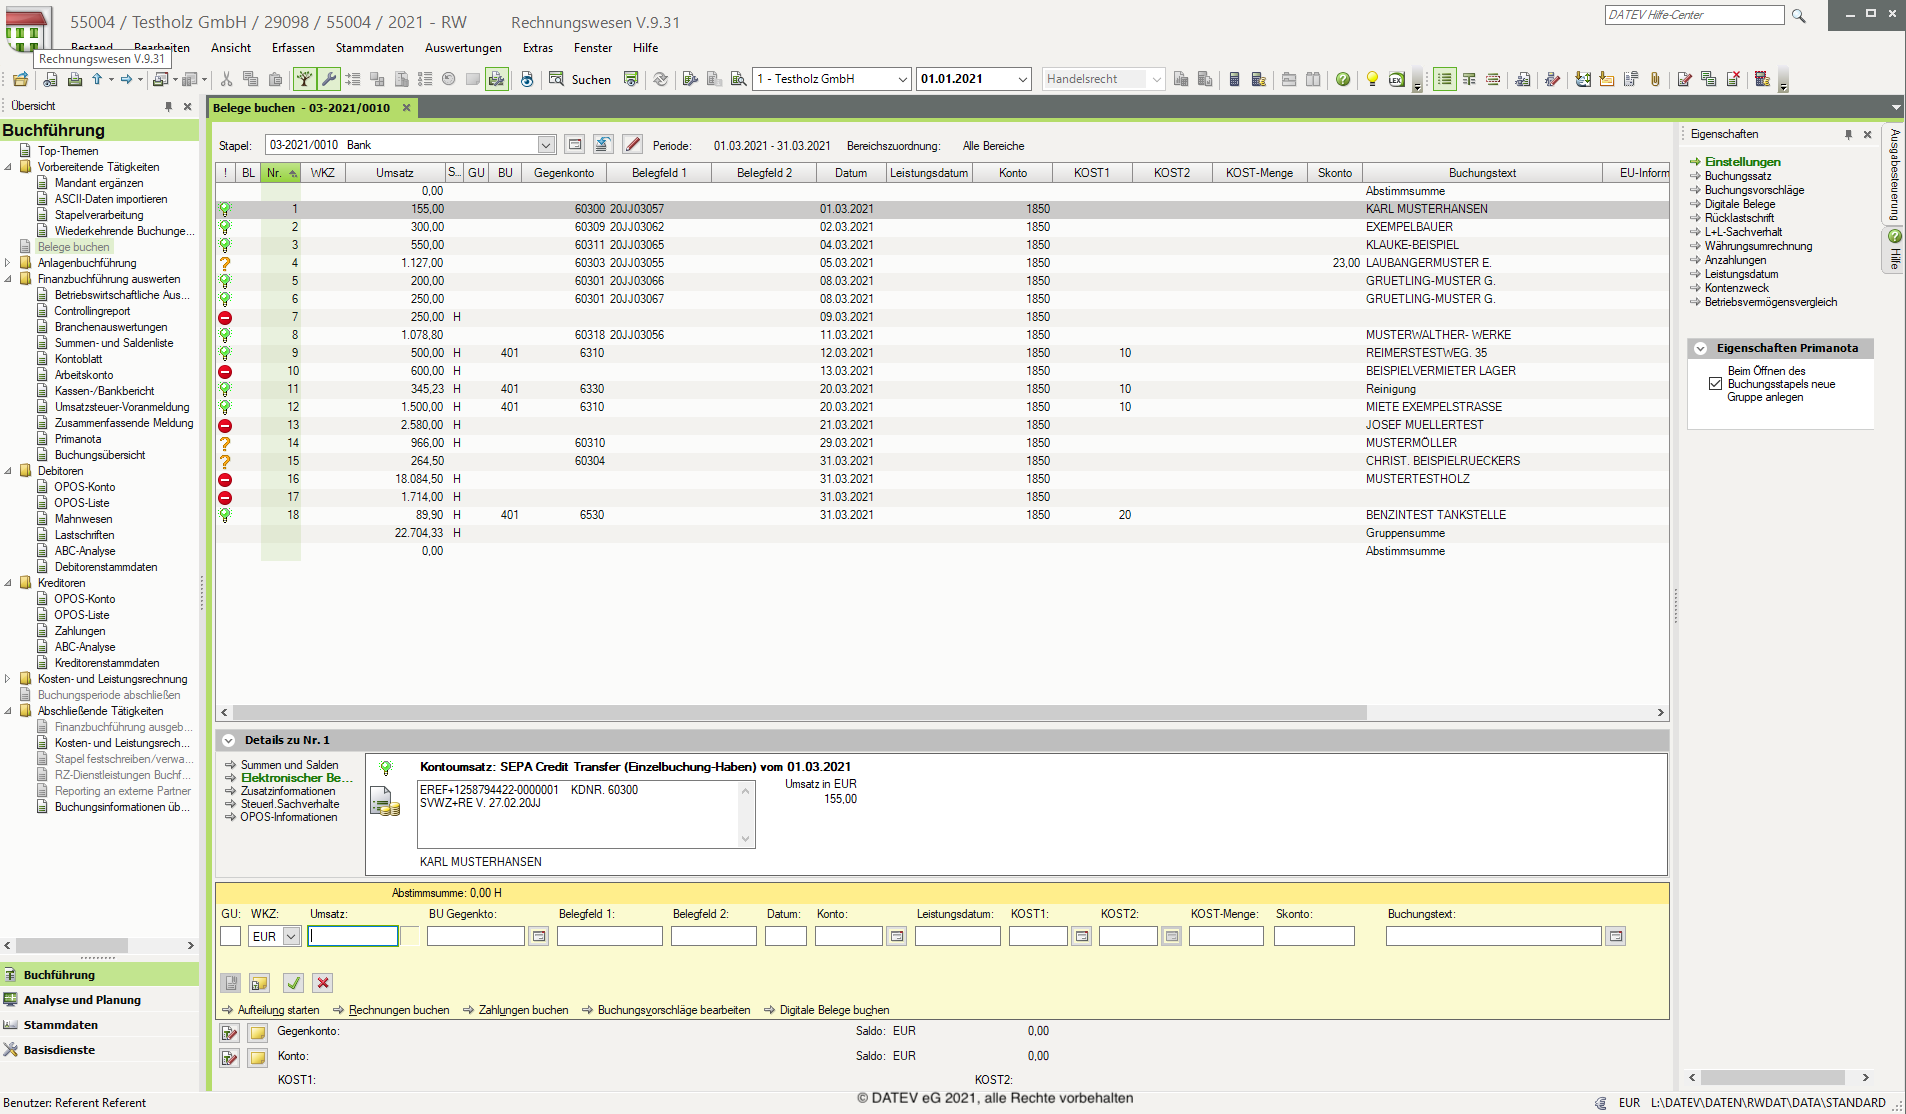Collapse the 'Eigenschaften Primanota' panel
This screenshot has height=1114, width=1906.
point(1700,348)
